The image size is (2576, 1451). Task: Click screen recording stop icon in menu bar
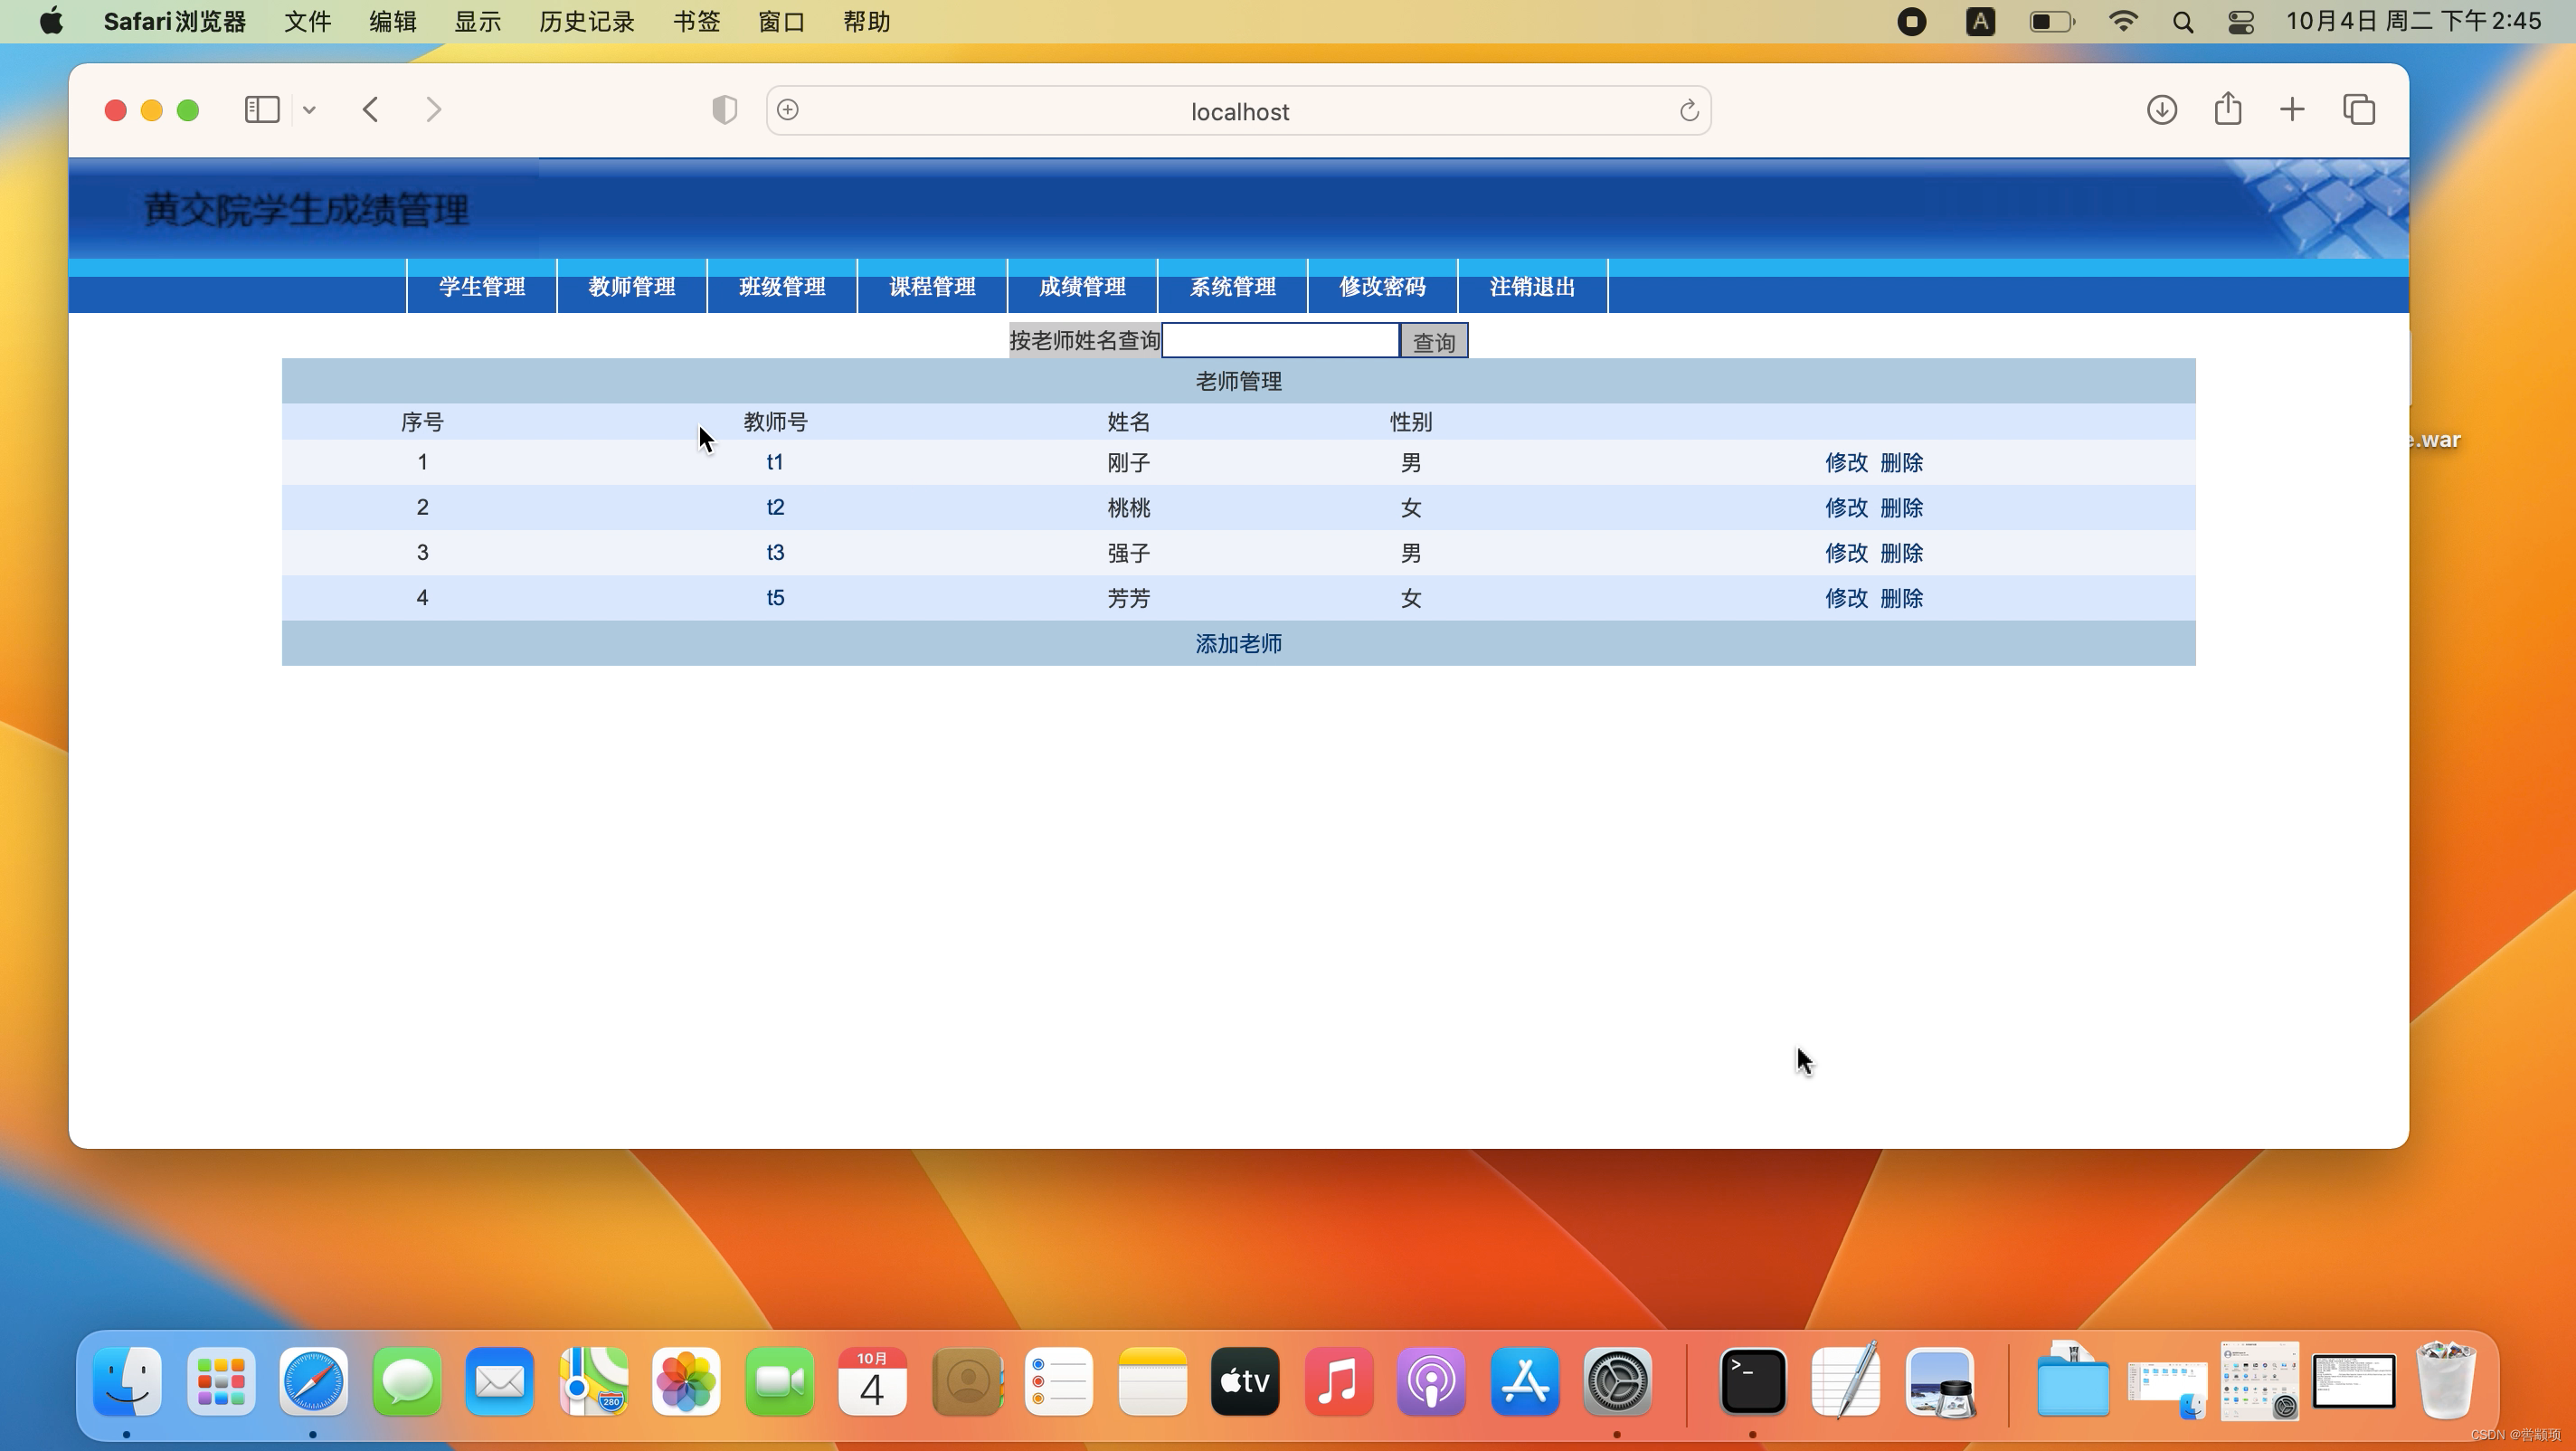tap(1911, 21)
